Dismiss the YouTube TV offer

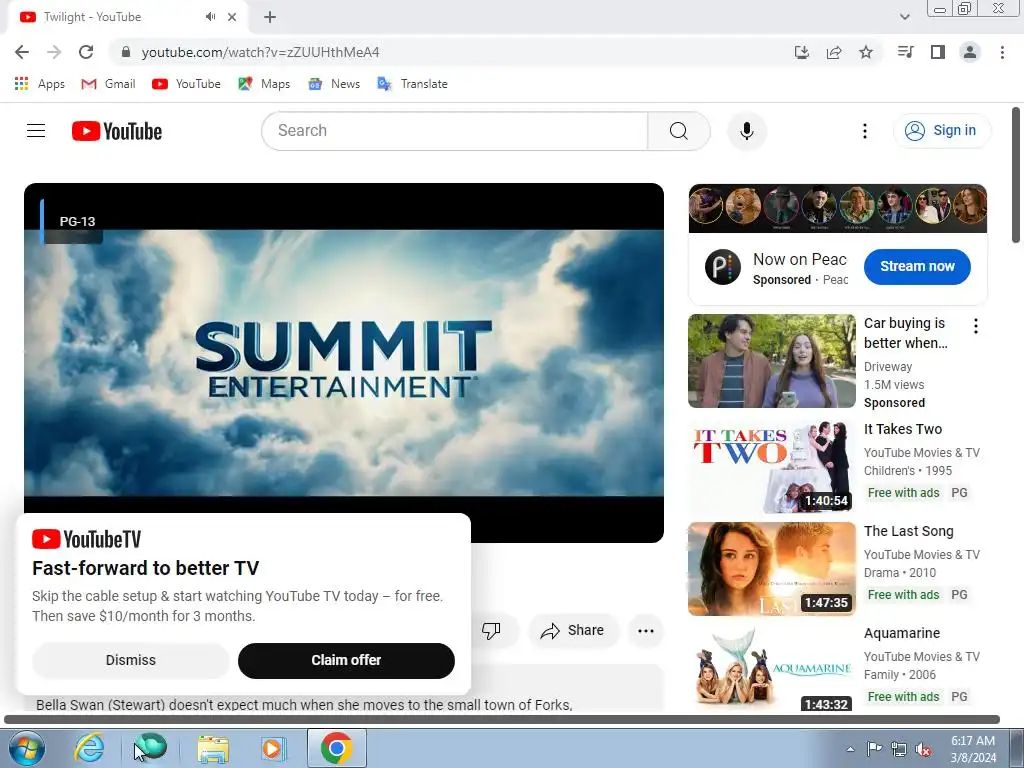[x=131, y=660]
